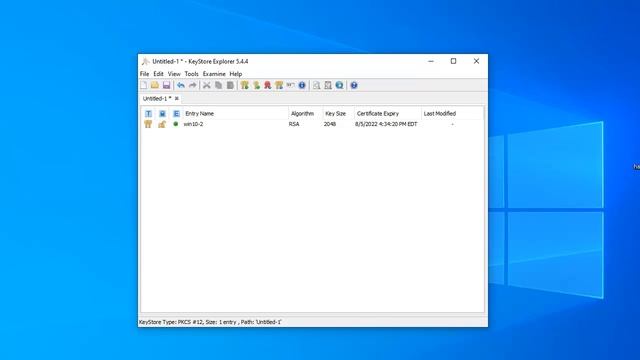This screenshot has height=360, width=640.
Task: Click the Examine Certificate magnifier icon
Action: (316, 85)
